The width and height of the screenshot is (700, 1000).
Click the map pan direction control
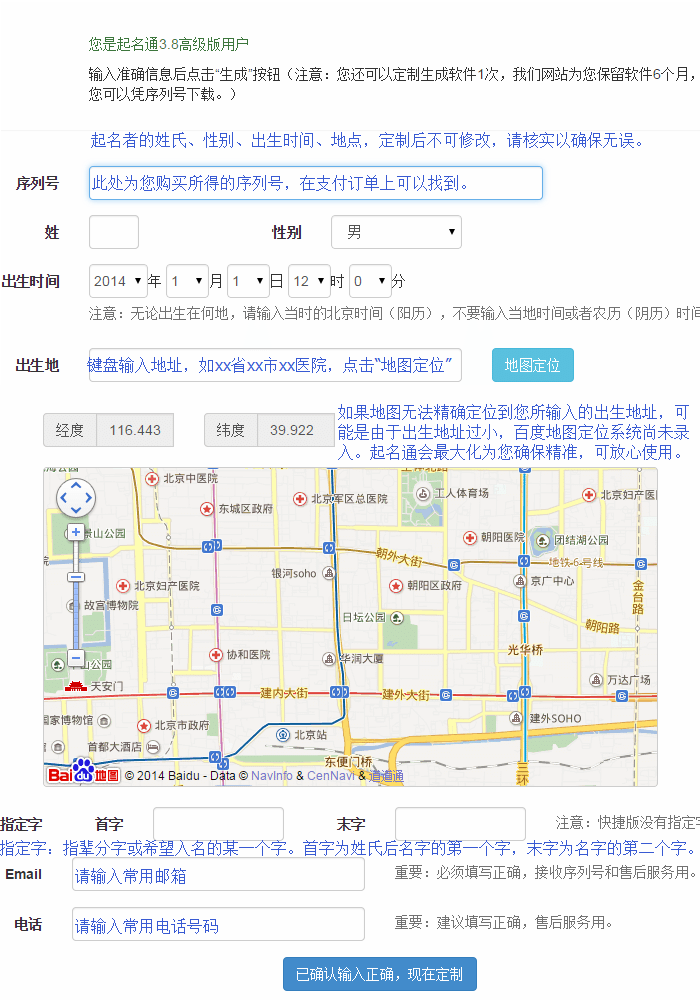pyautogui.click(x=76, y=497)
